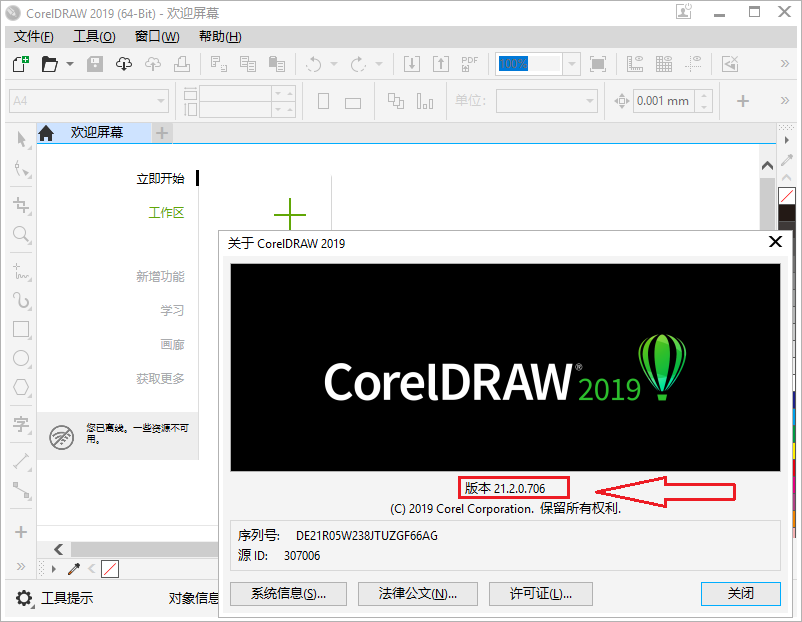Toggle the Show grid icon

(664, 64)
